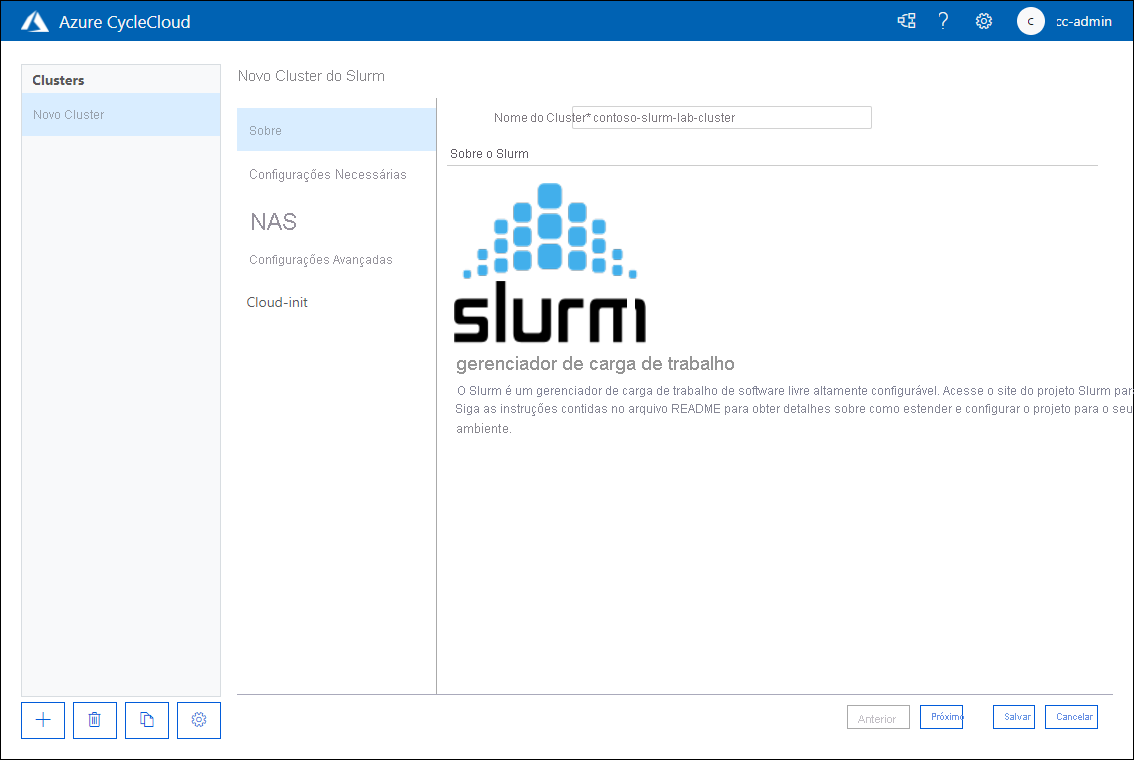Select the NAS section
This screenshot has height=760, width=1134.
272,221
